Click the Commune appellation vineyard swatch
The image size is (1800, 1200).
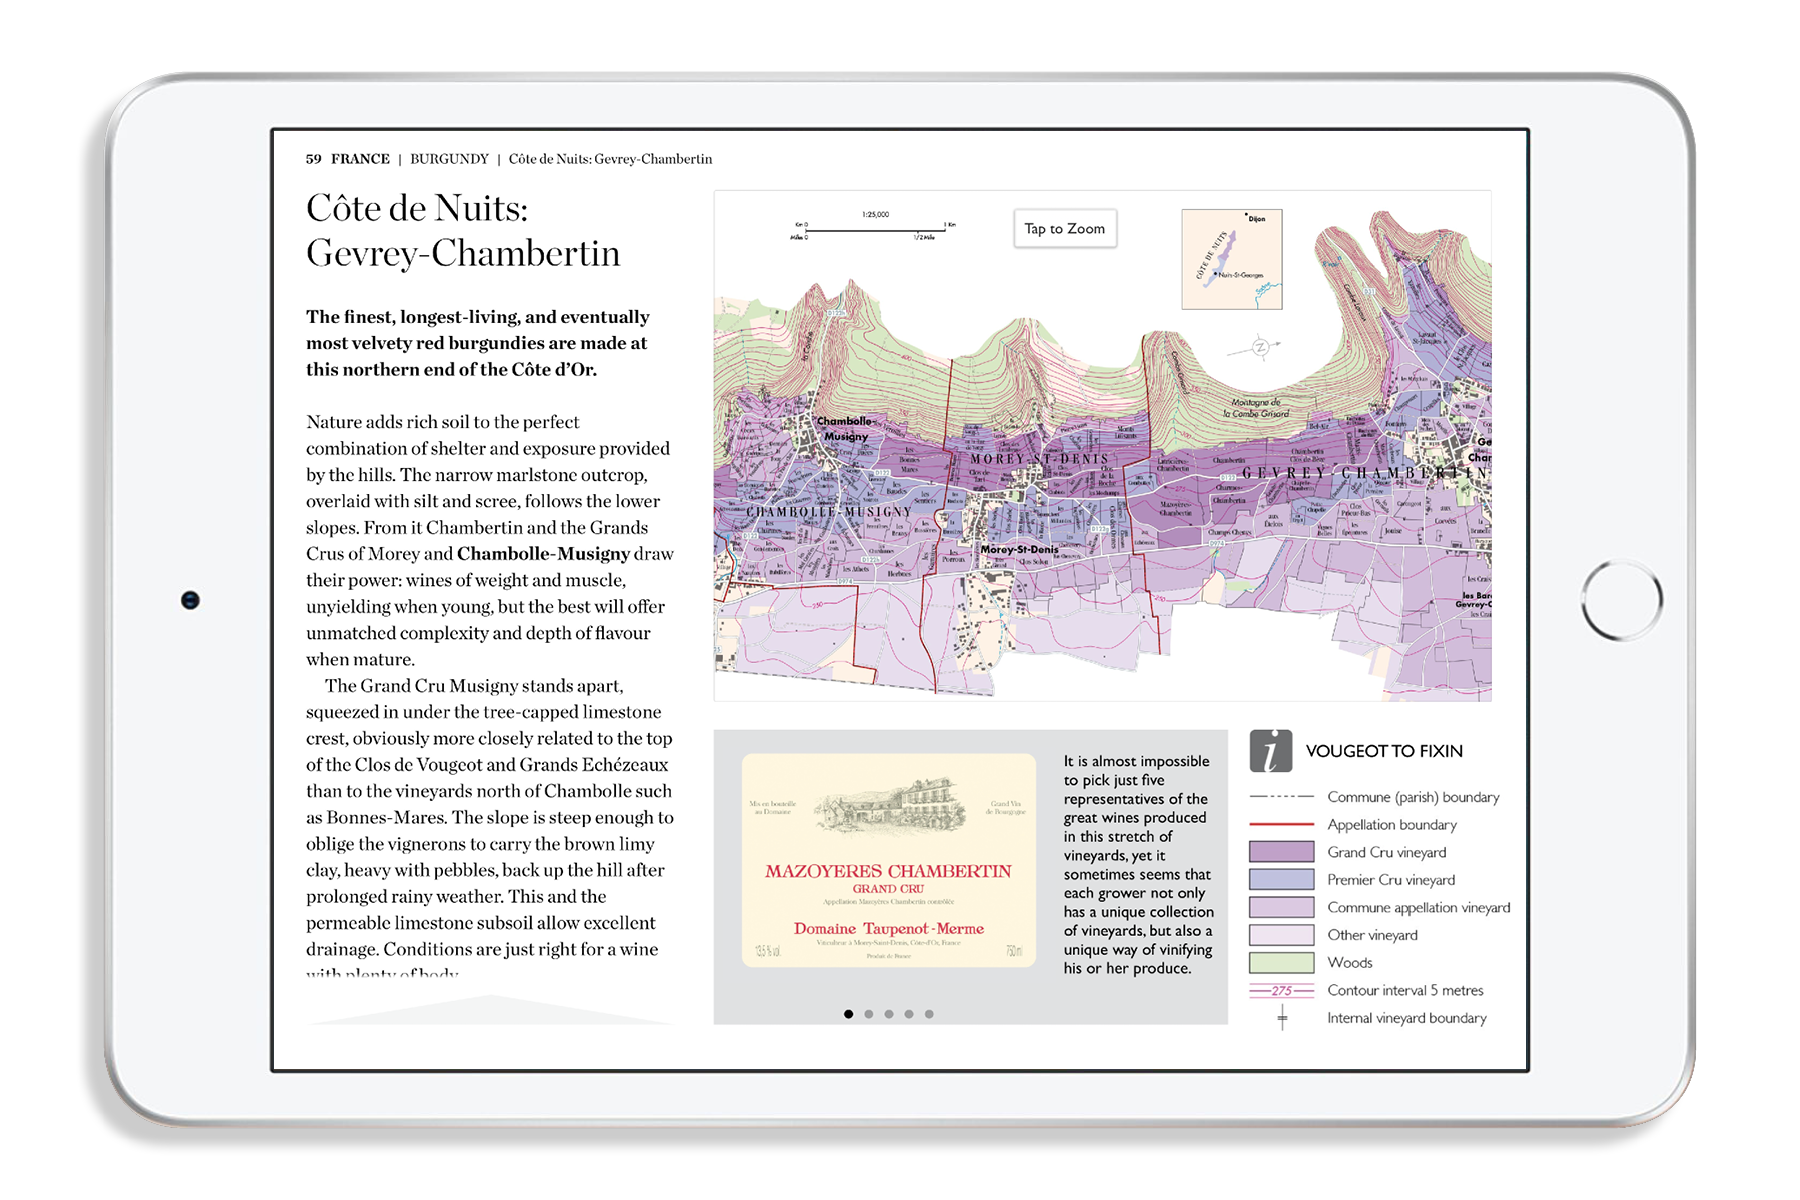click(1282, 907)
